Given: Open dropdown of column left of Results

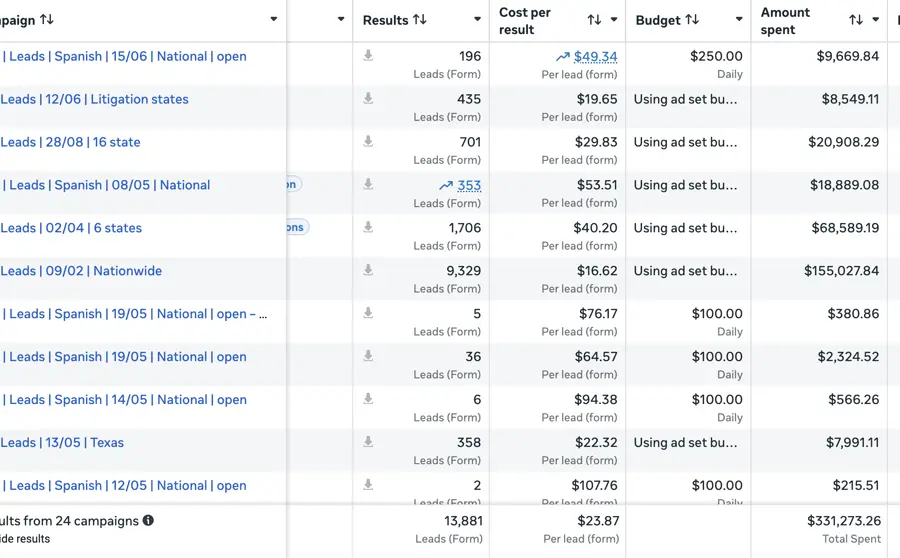Looking at the screenshot, I should point(341,20).
